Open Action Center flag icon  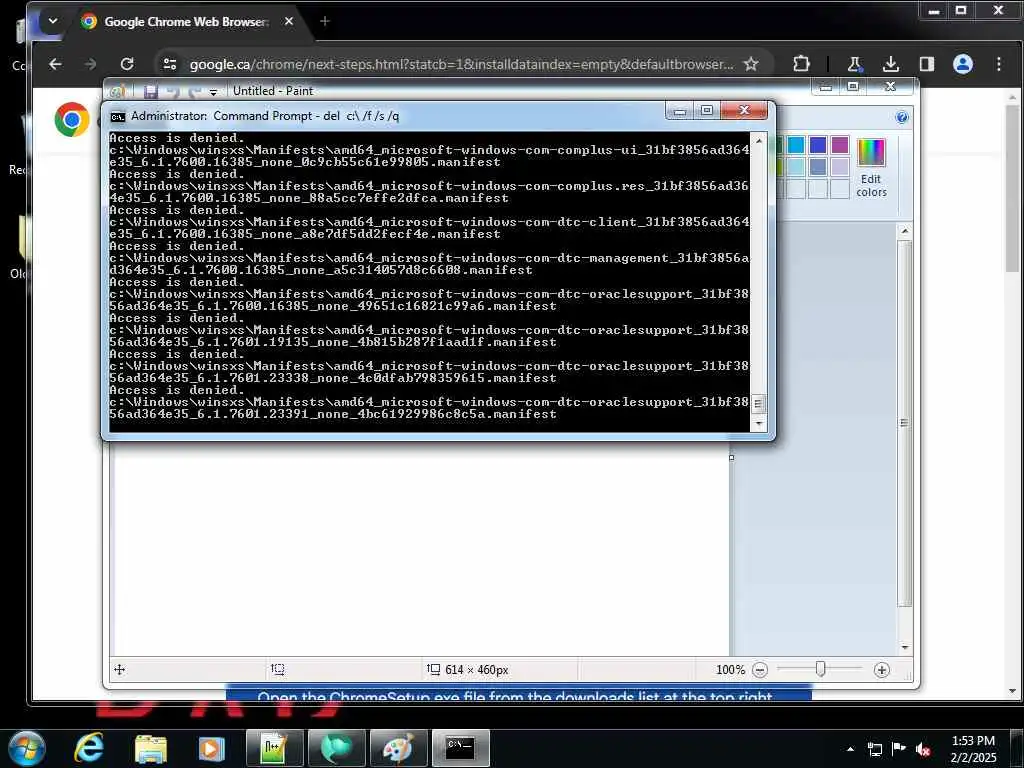[899, 749]
